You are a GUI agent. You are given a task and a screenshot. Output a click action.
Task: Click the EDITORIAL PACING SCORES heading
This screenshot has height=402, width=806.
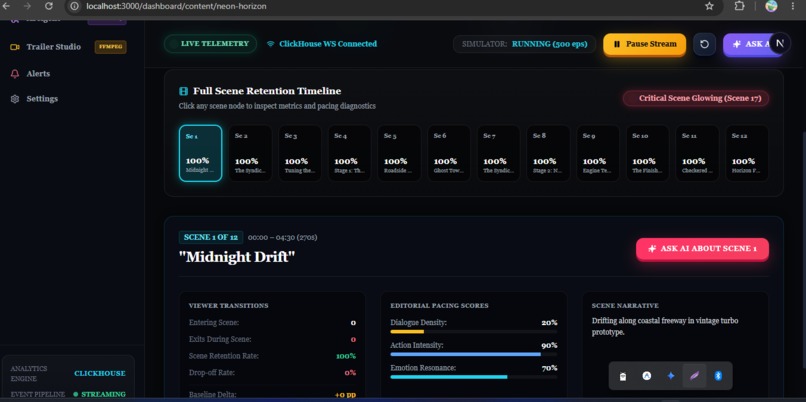(439, 305)
